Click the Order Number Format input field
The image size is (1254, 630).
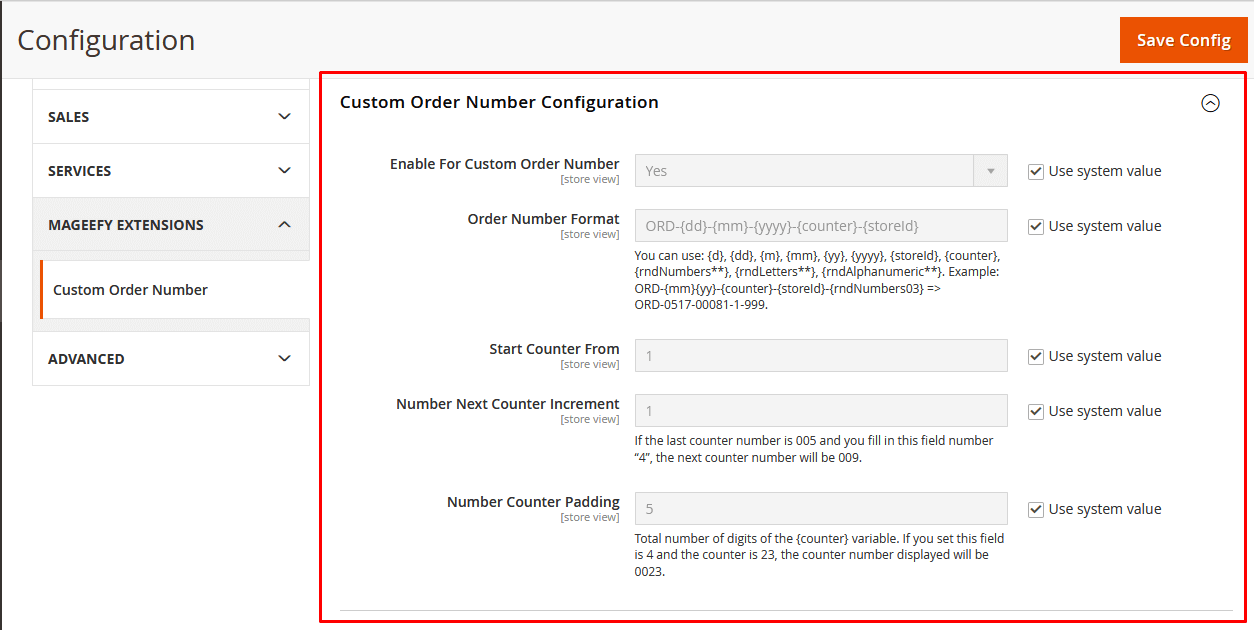820,226
